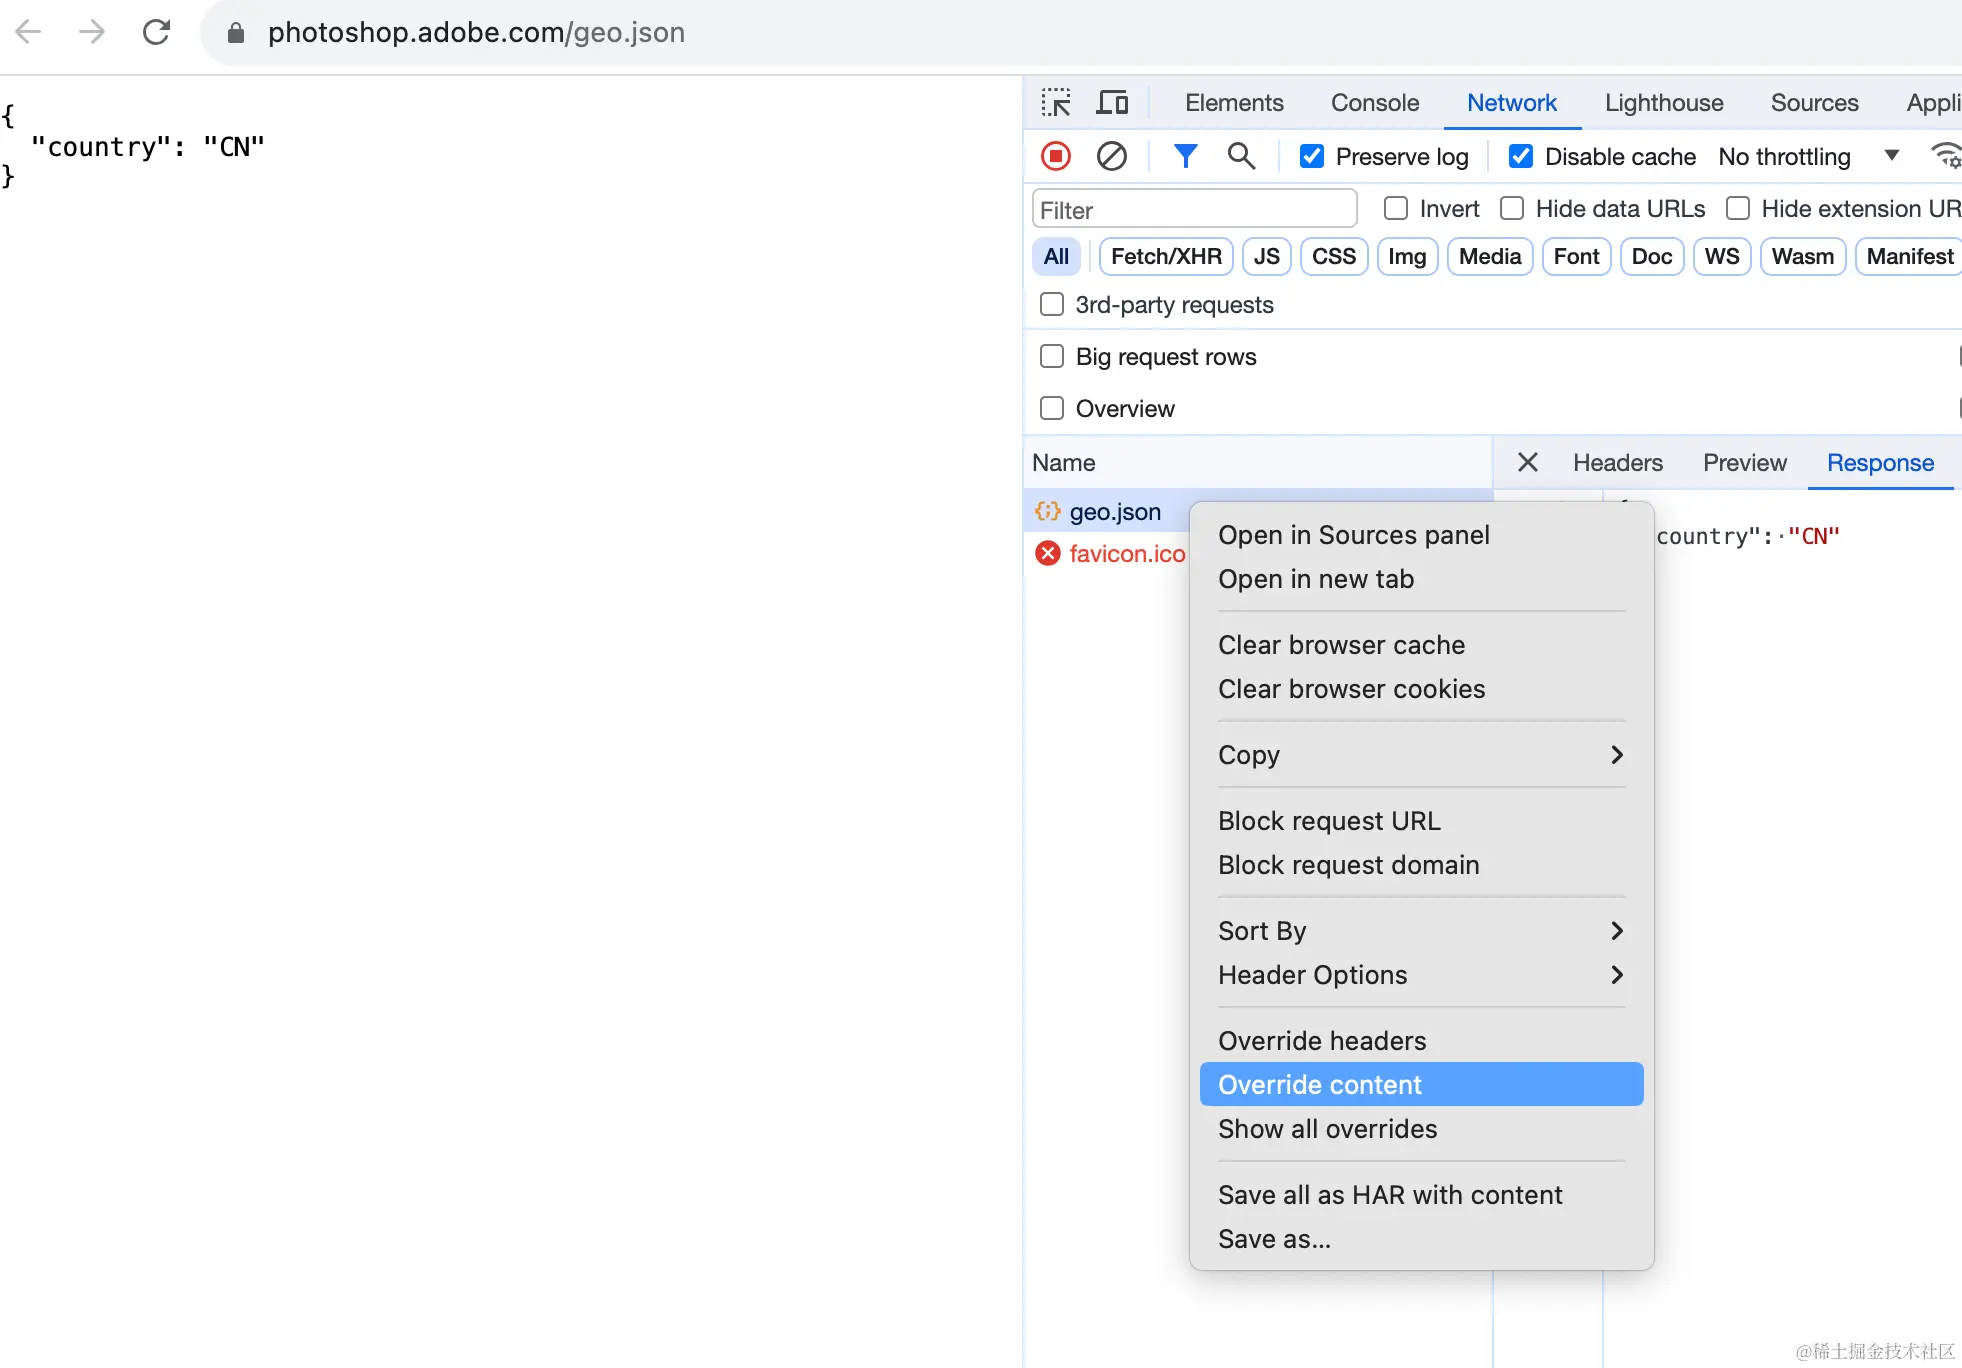Enable the Big request rows option
The width and height of the screenshot is (1962, 1368).
pyautogui.click(x=1052, y=357)
